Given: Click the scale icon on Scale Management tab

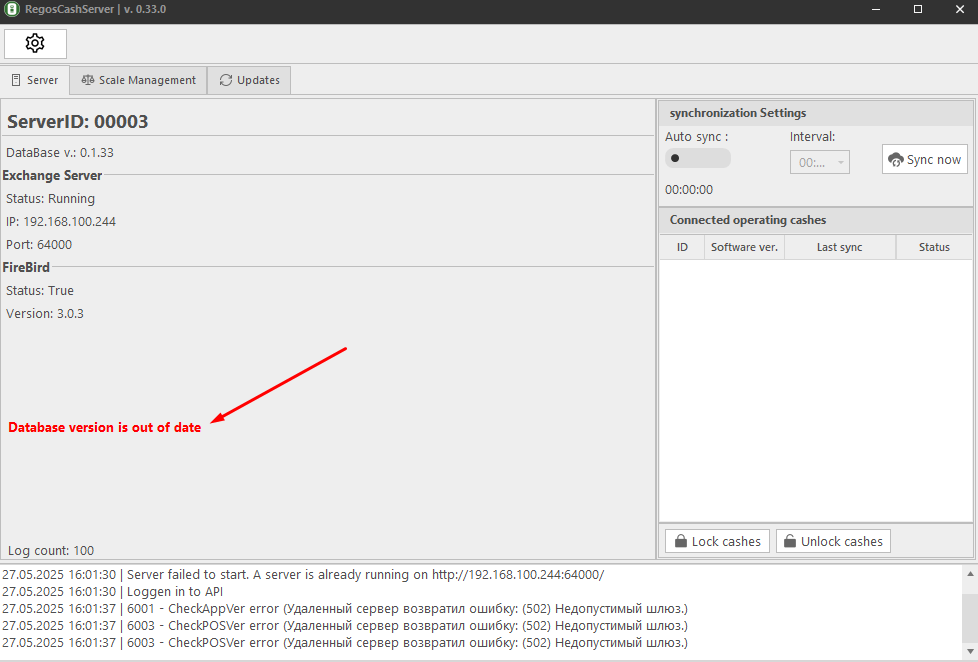Looking at the screenshot, I should [88, 80].
